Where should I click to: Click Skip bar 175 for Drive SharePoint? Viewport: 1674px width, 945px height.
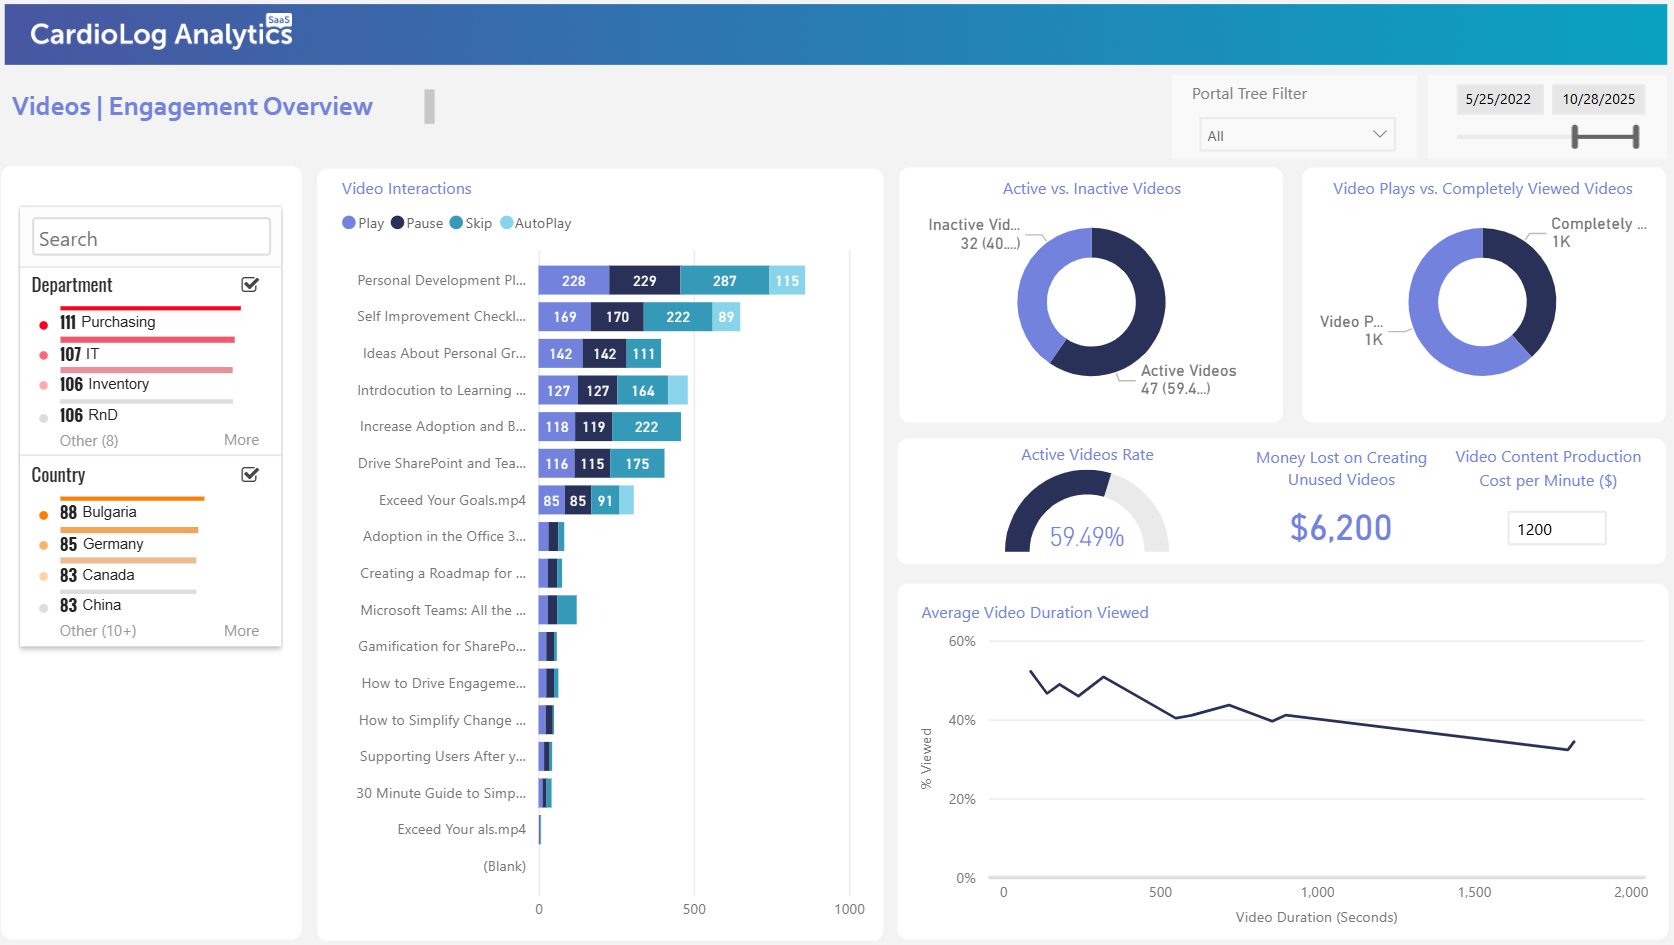coord(637,464)
